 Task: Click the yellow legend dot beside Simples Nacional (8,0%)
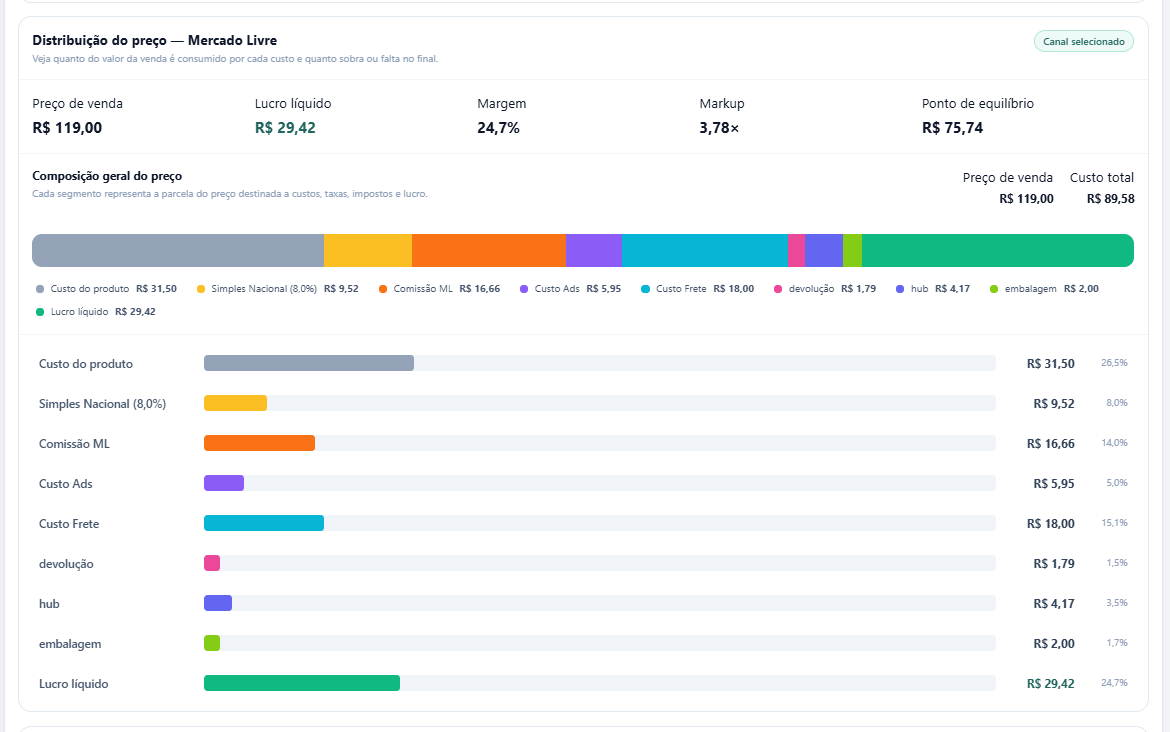click(x=201, y=290)
